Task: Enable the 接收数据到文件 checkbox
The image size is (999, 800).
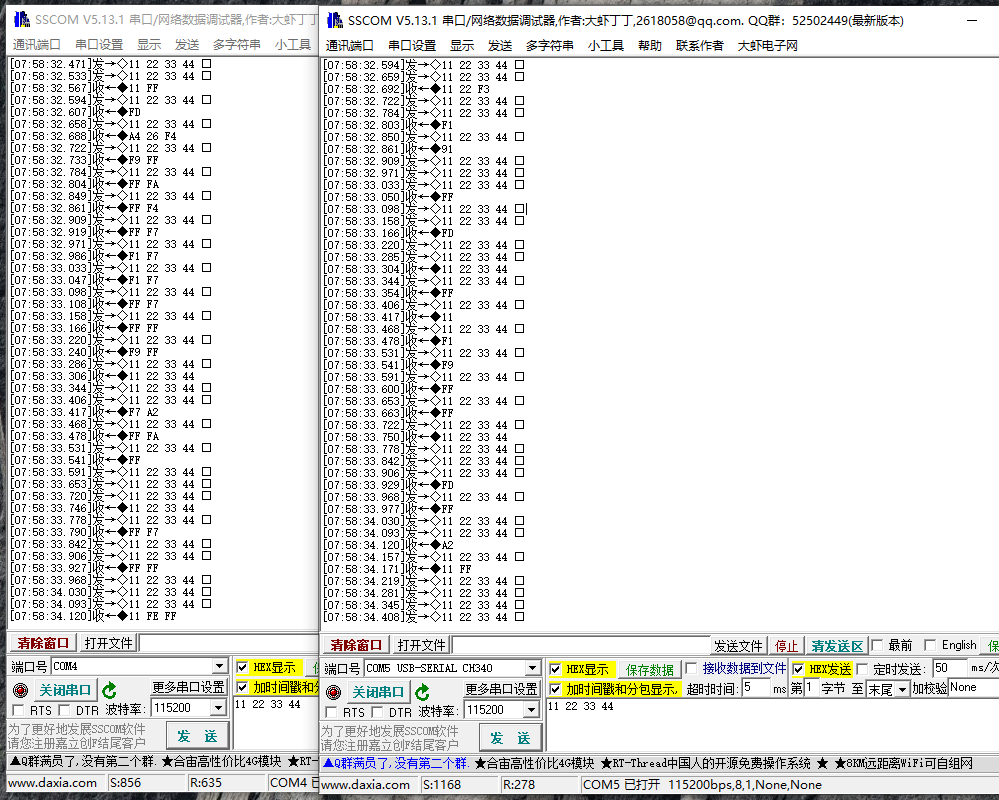Action: coord(692,669)
